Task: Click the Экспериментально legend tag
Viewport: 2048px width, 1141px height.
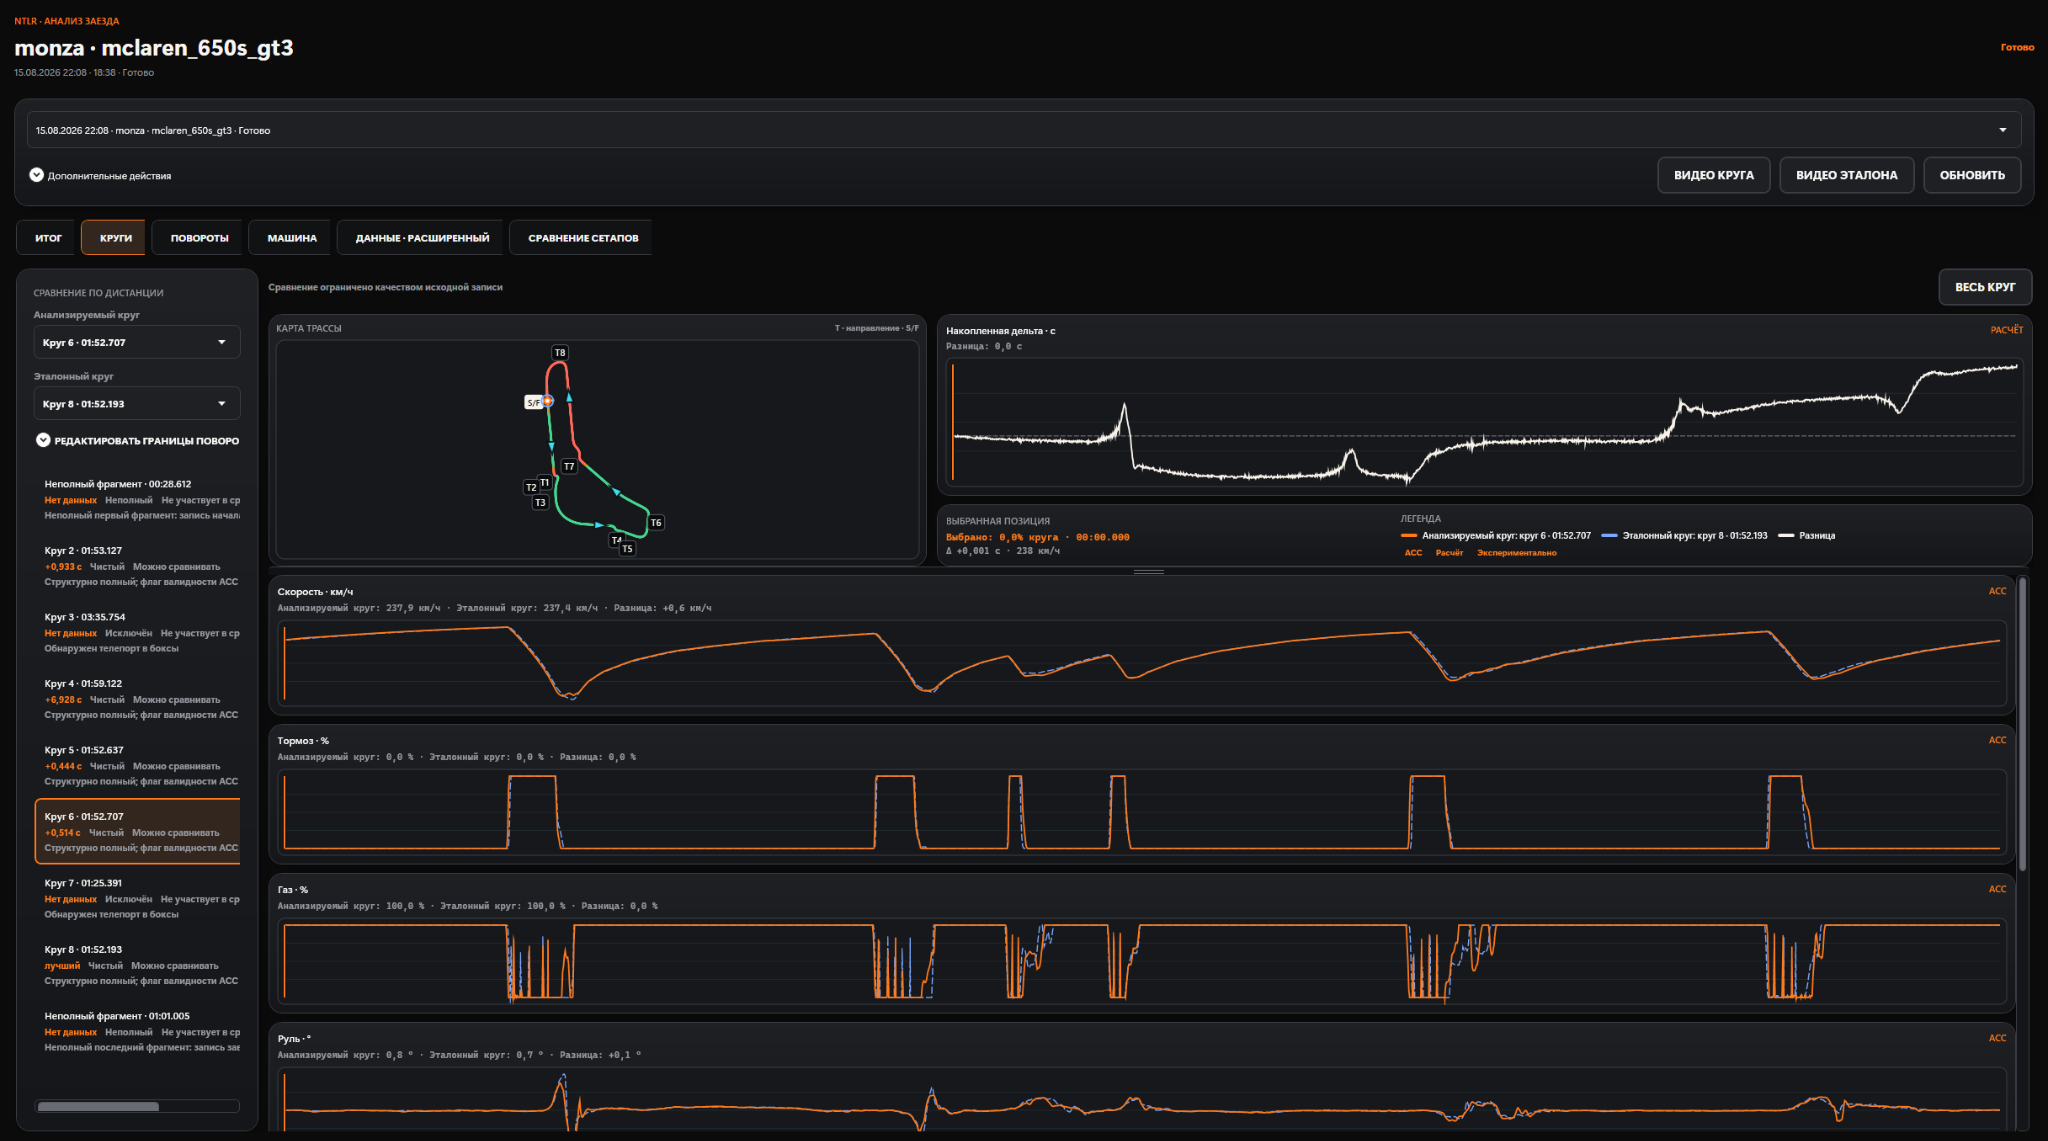Action: coord(1516,553)
